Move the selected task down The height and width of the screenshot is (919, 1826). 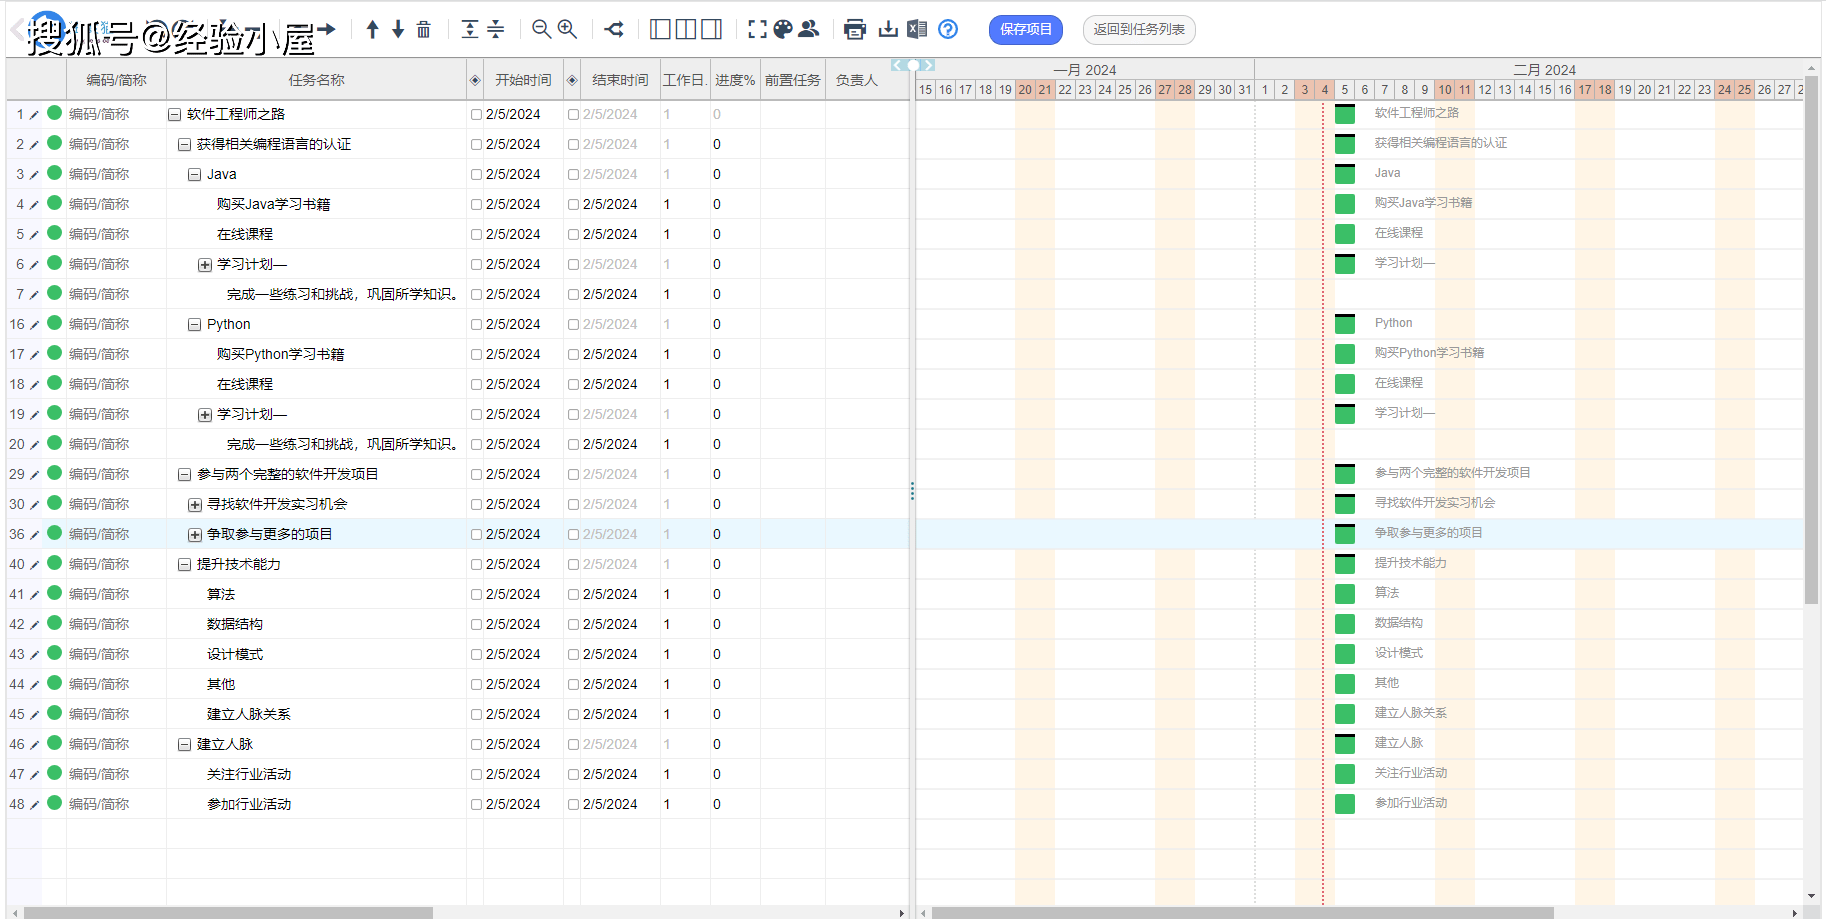point(398,29)
